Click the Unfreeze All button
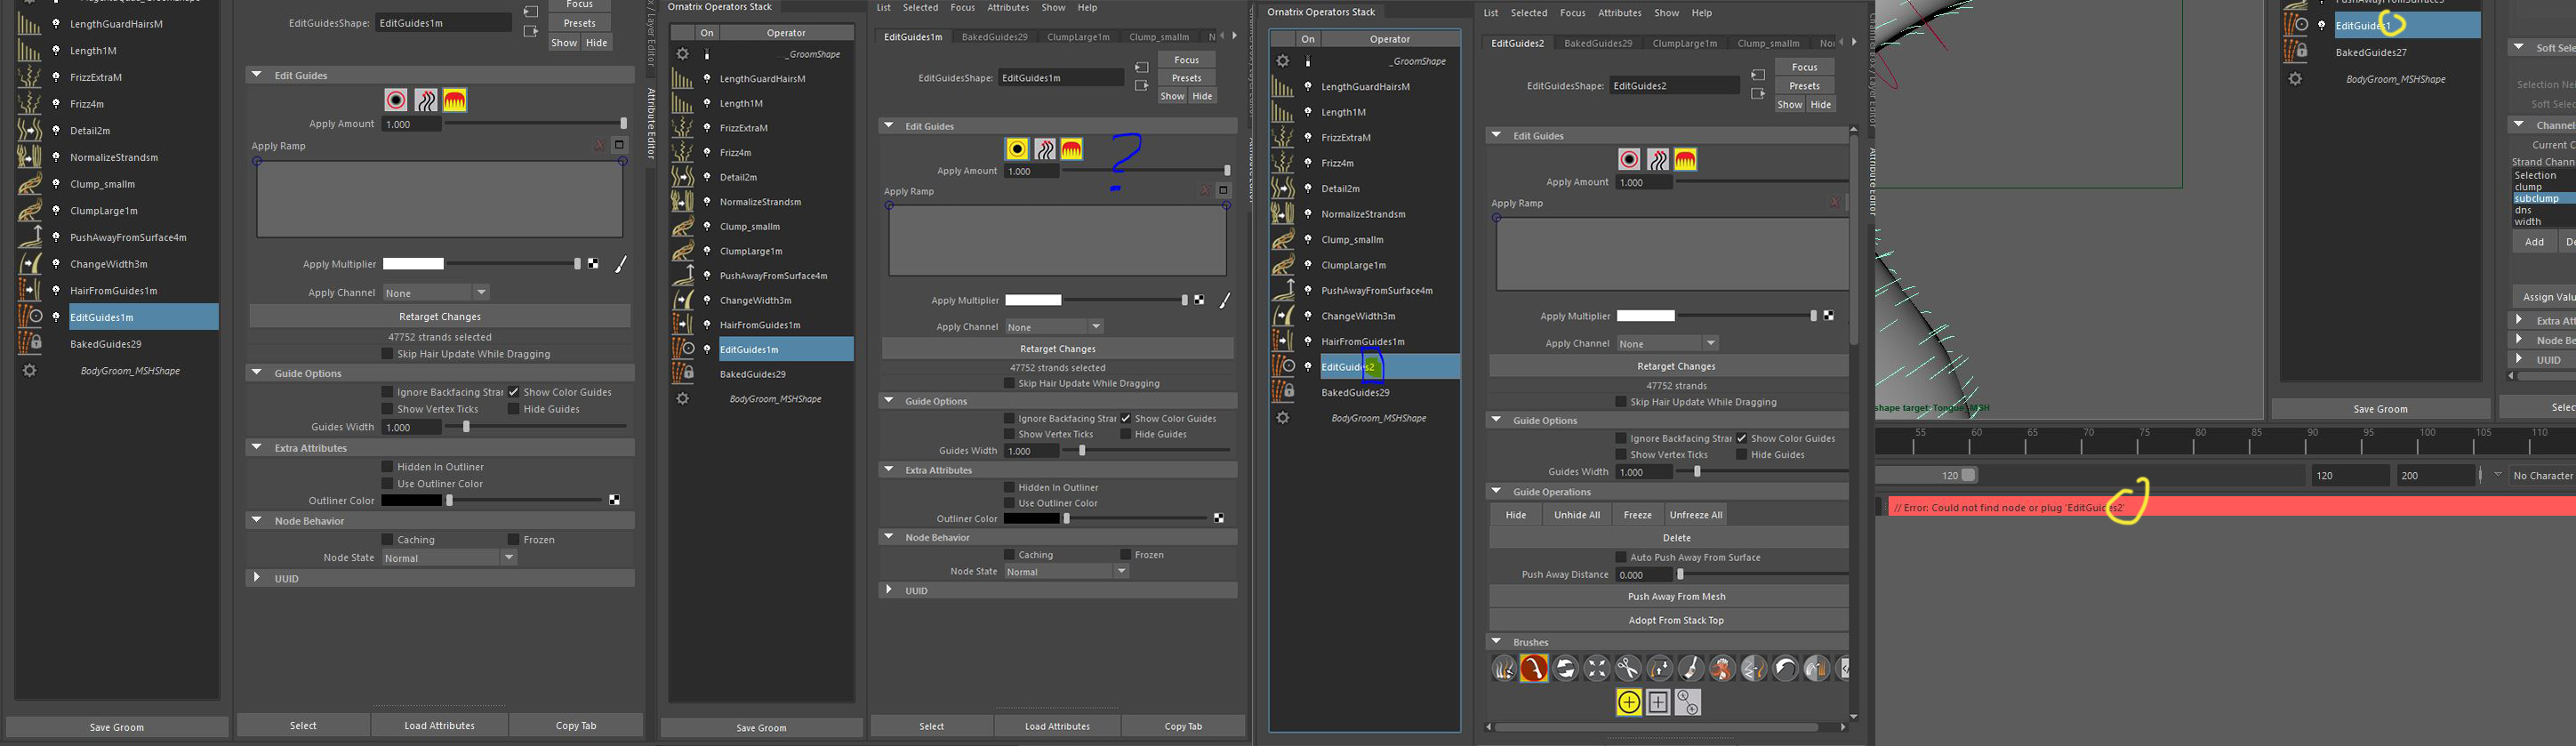The height and width of the screenshot is (746, 2576). (x=1696, y=515)
